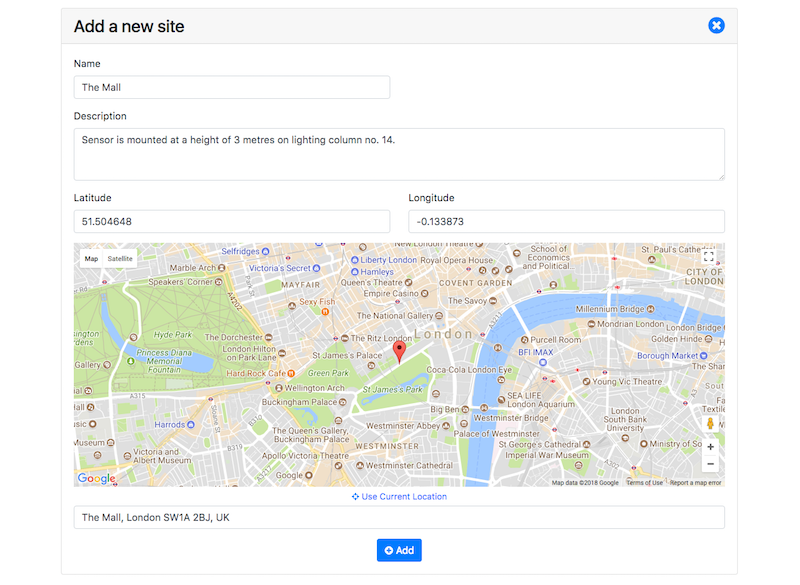Click the Longitude field showing -0.133873
This screenshot has height=585, width=800.
[566, 221]
